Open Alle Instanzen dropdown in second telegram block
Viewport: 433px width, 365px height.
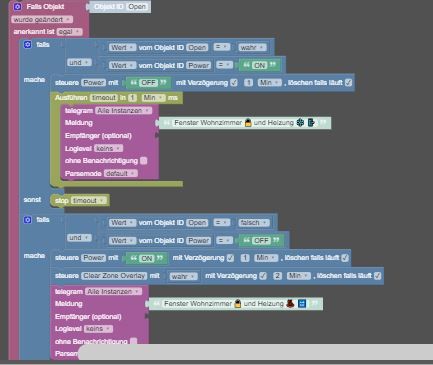tap(113, 291)
